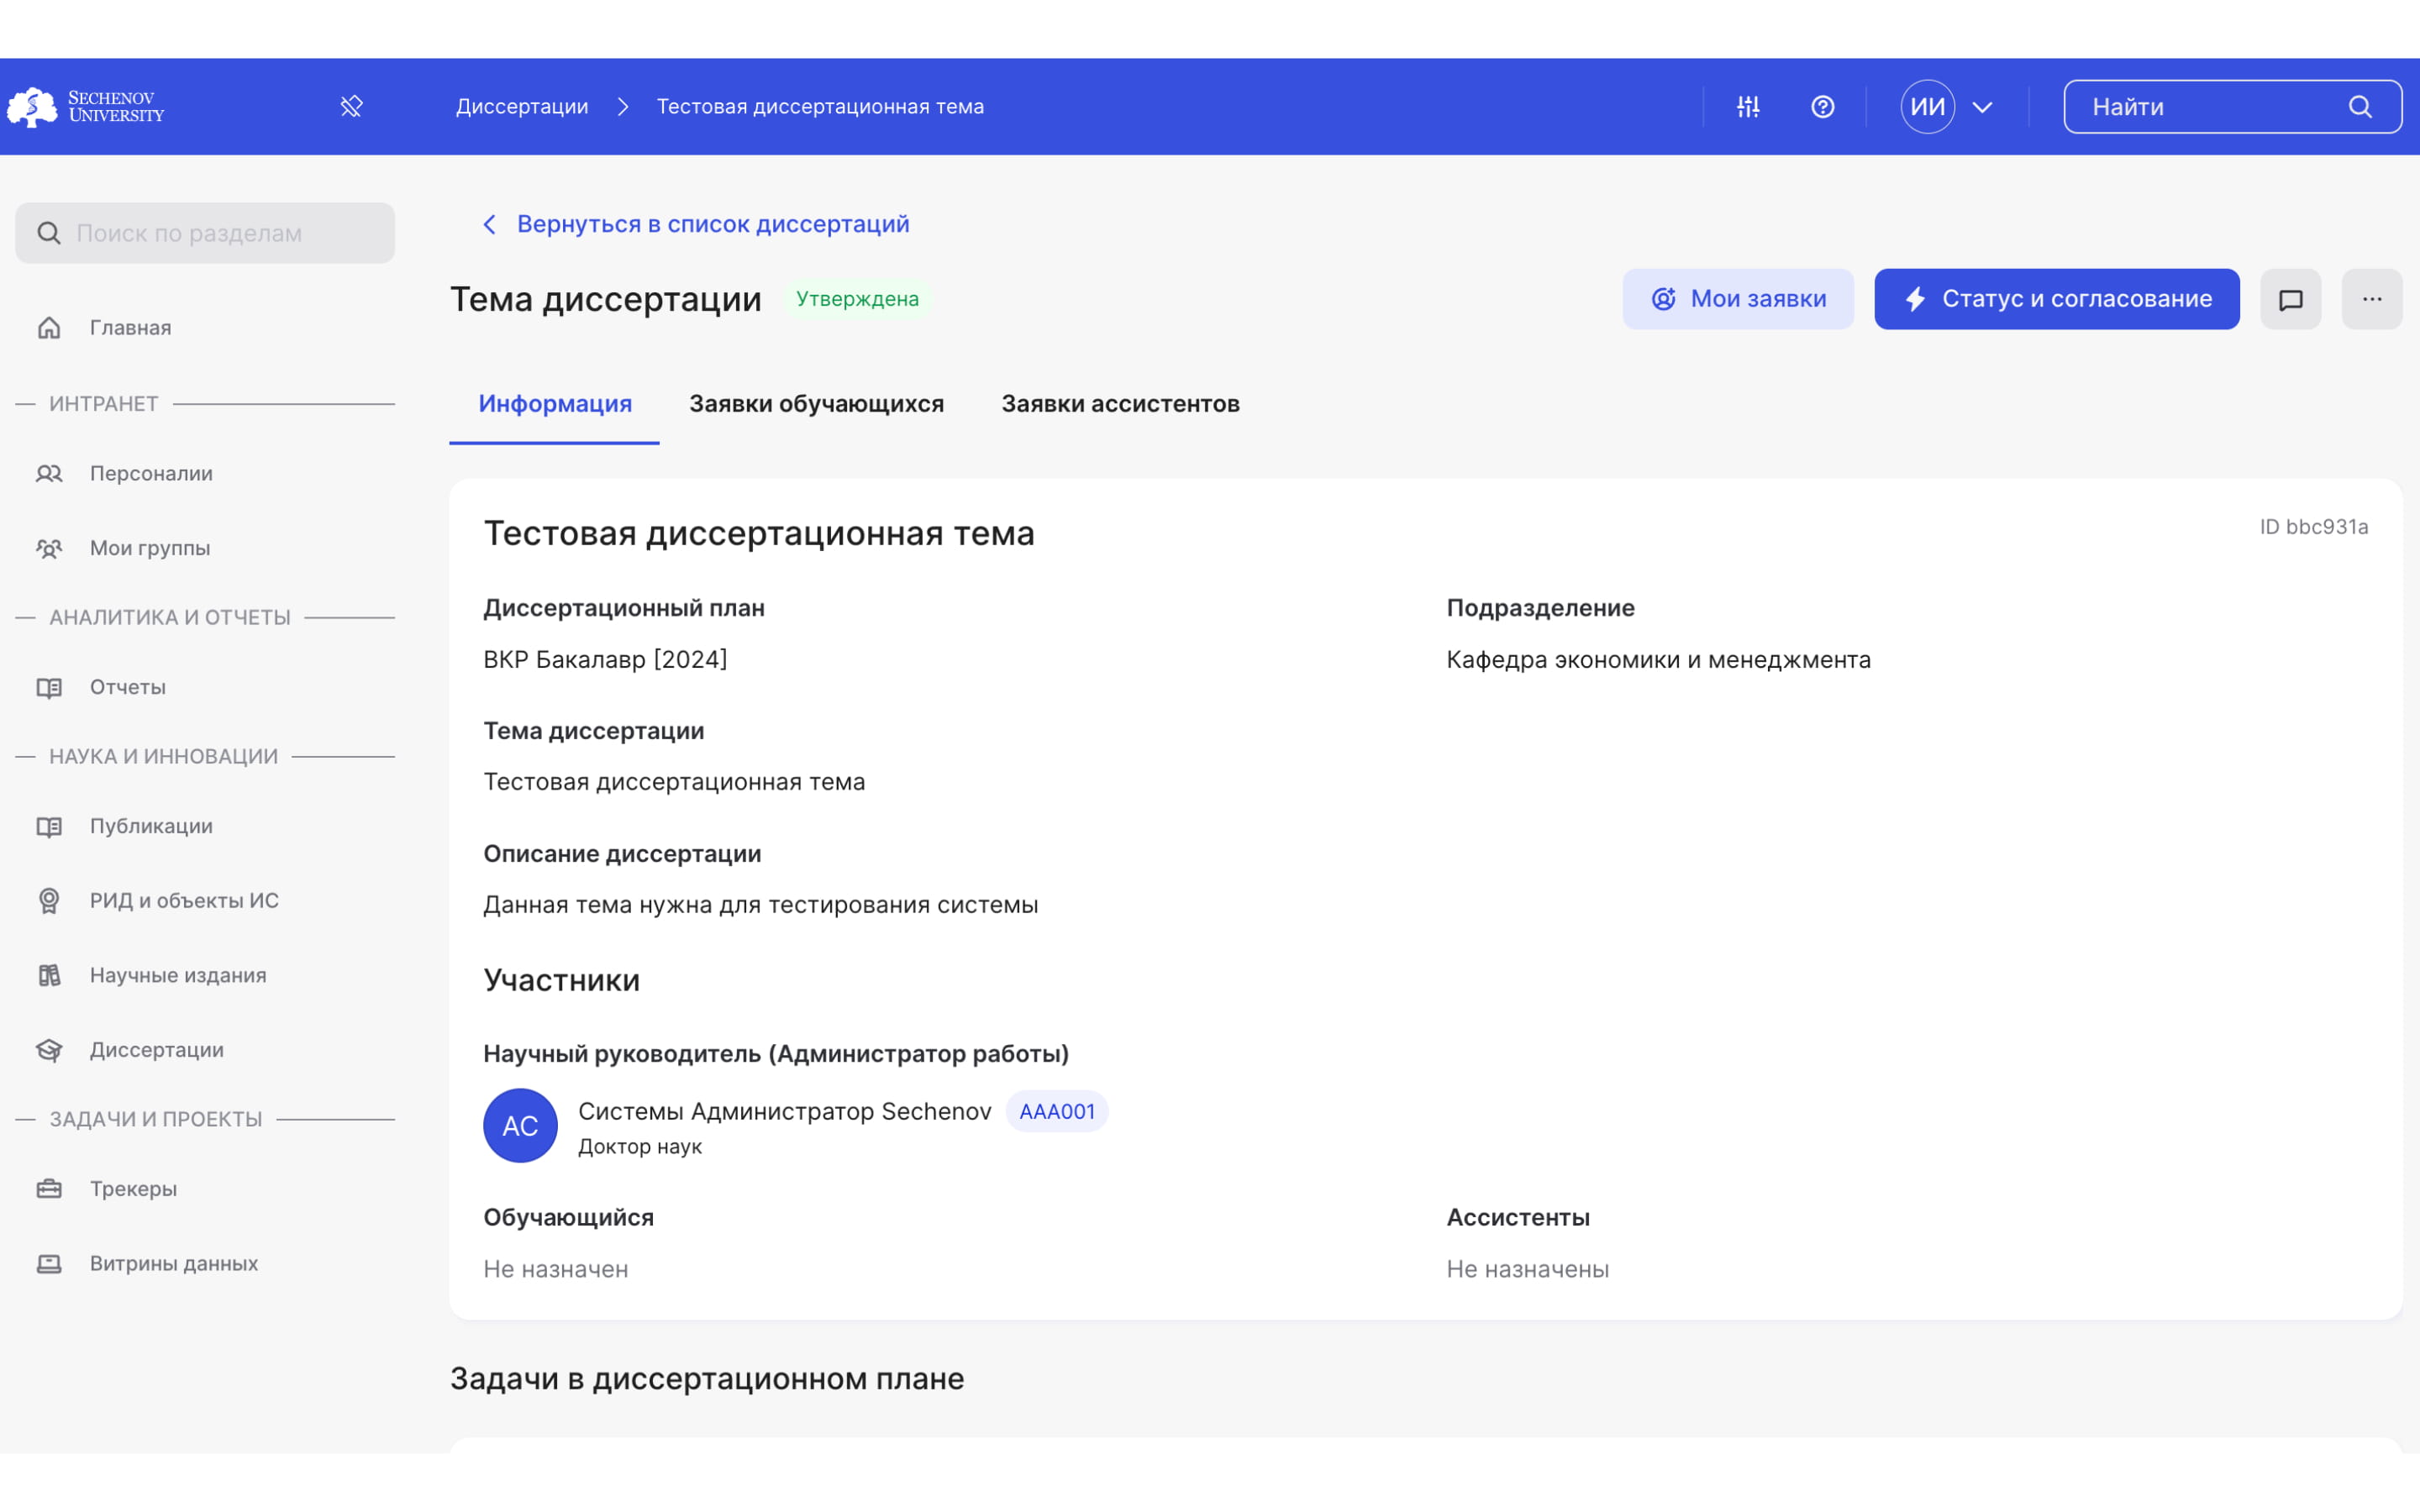The height and width of the screenshot is (1512, 2420).
Task: Click the Sechenov University logo
Action: [x=86, y=107]
